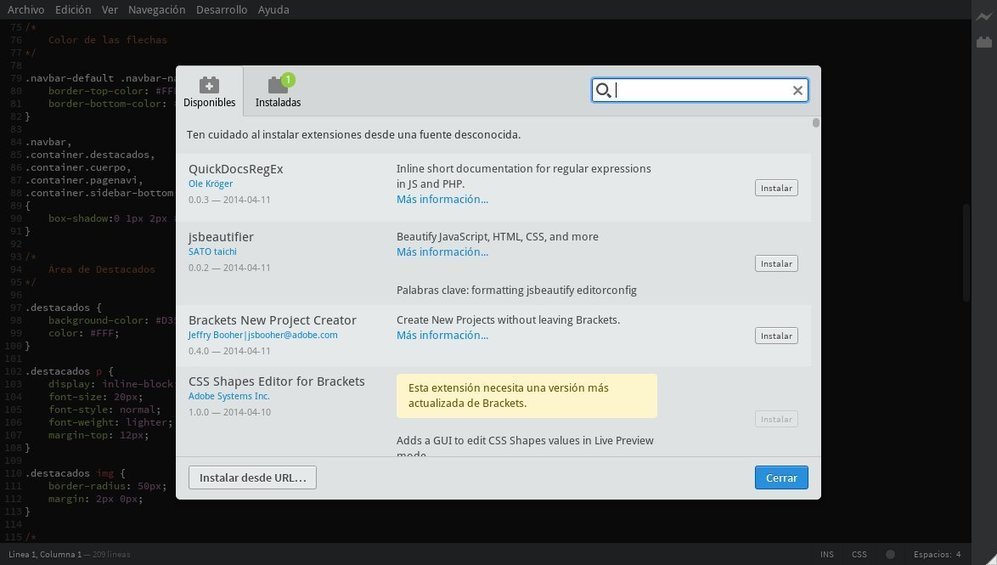Click the Live Preview lightning icon
Screen dimensions: 997x565
(x=984, y=16)
